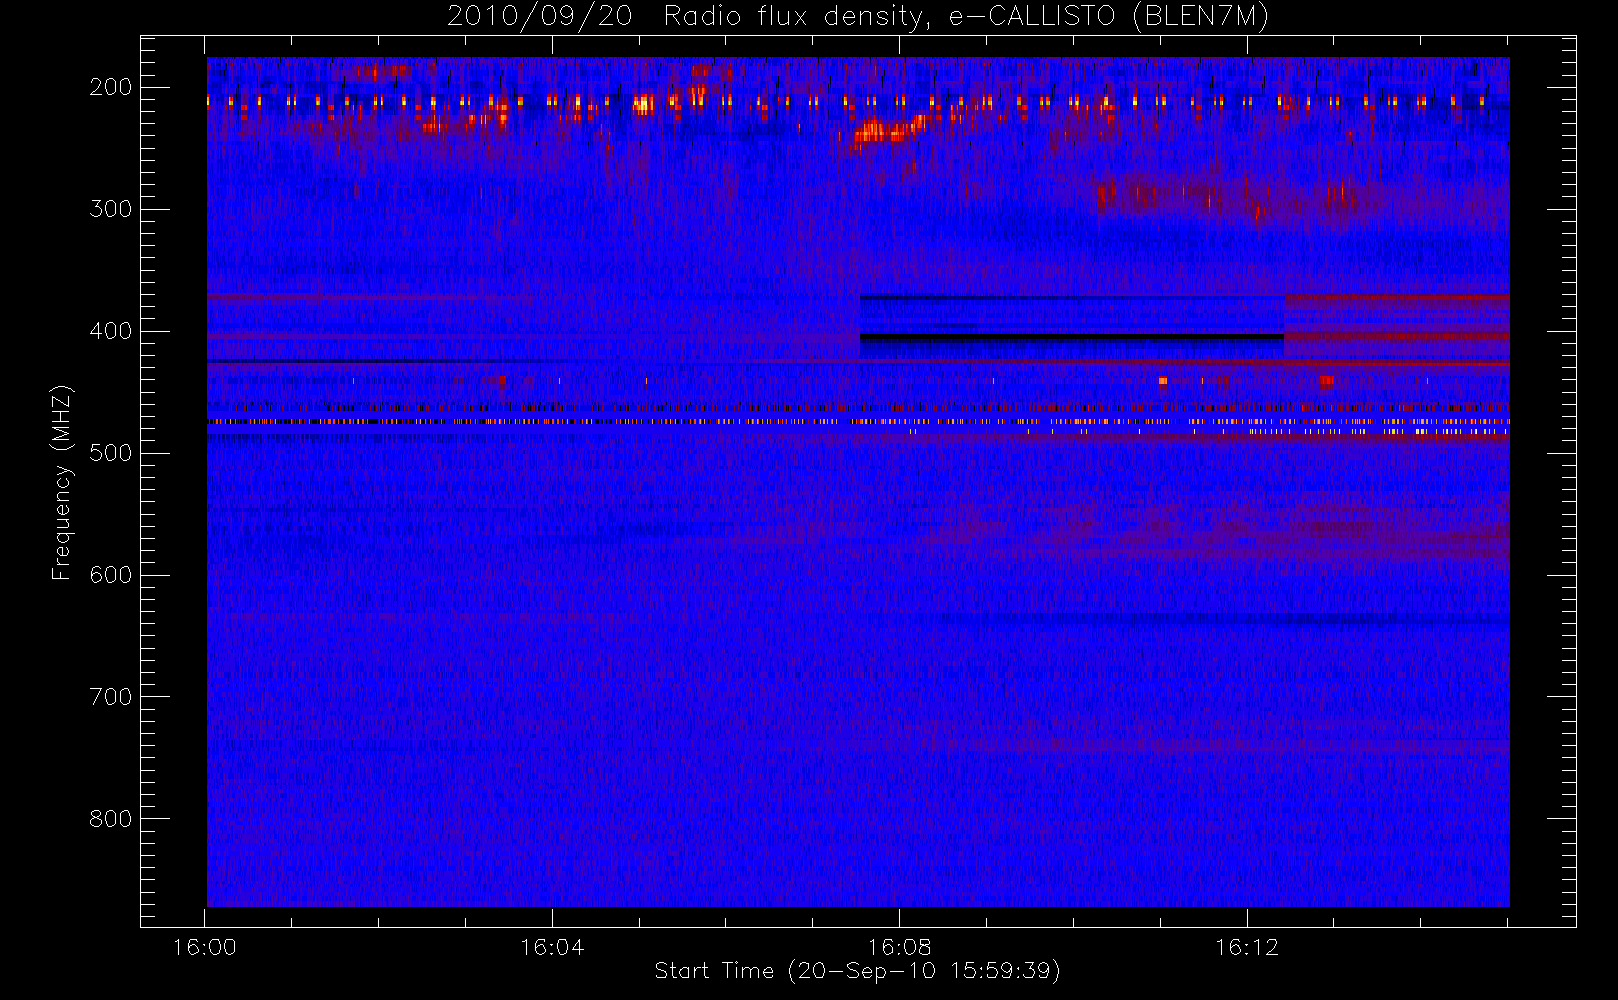Click the bright burst near 16:08 at 230 MHz

(885, 131)
